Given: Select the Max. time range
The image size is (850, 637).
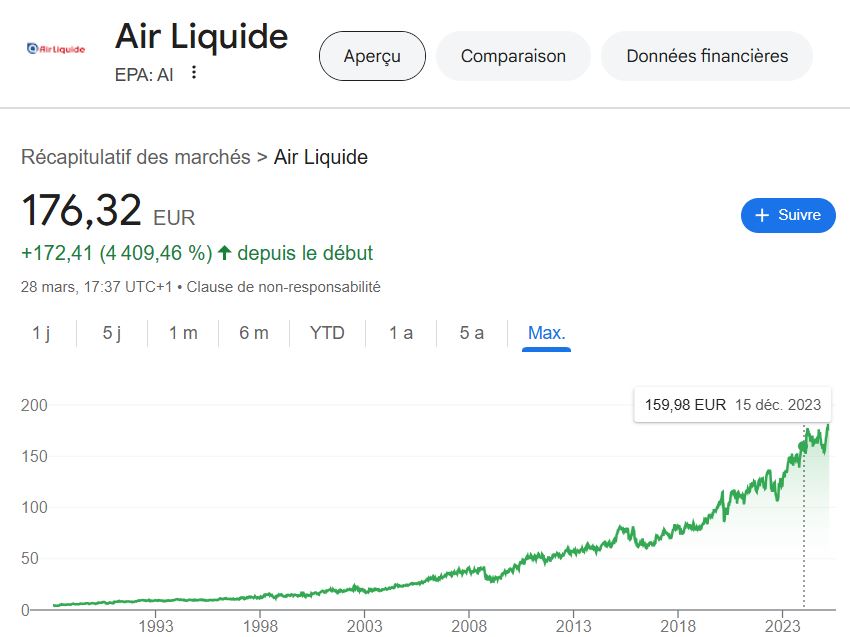Looking at the screenshot, I should point(547,333).
